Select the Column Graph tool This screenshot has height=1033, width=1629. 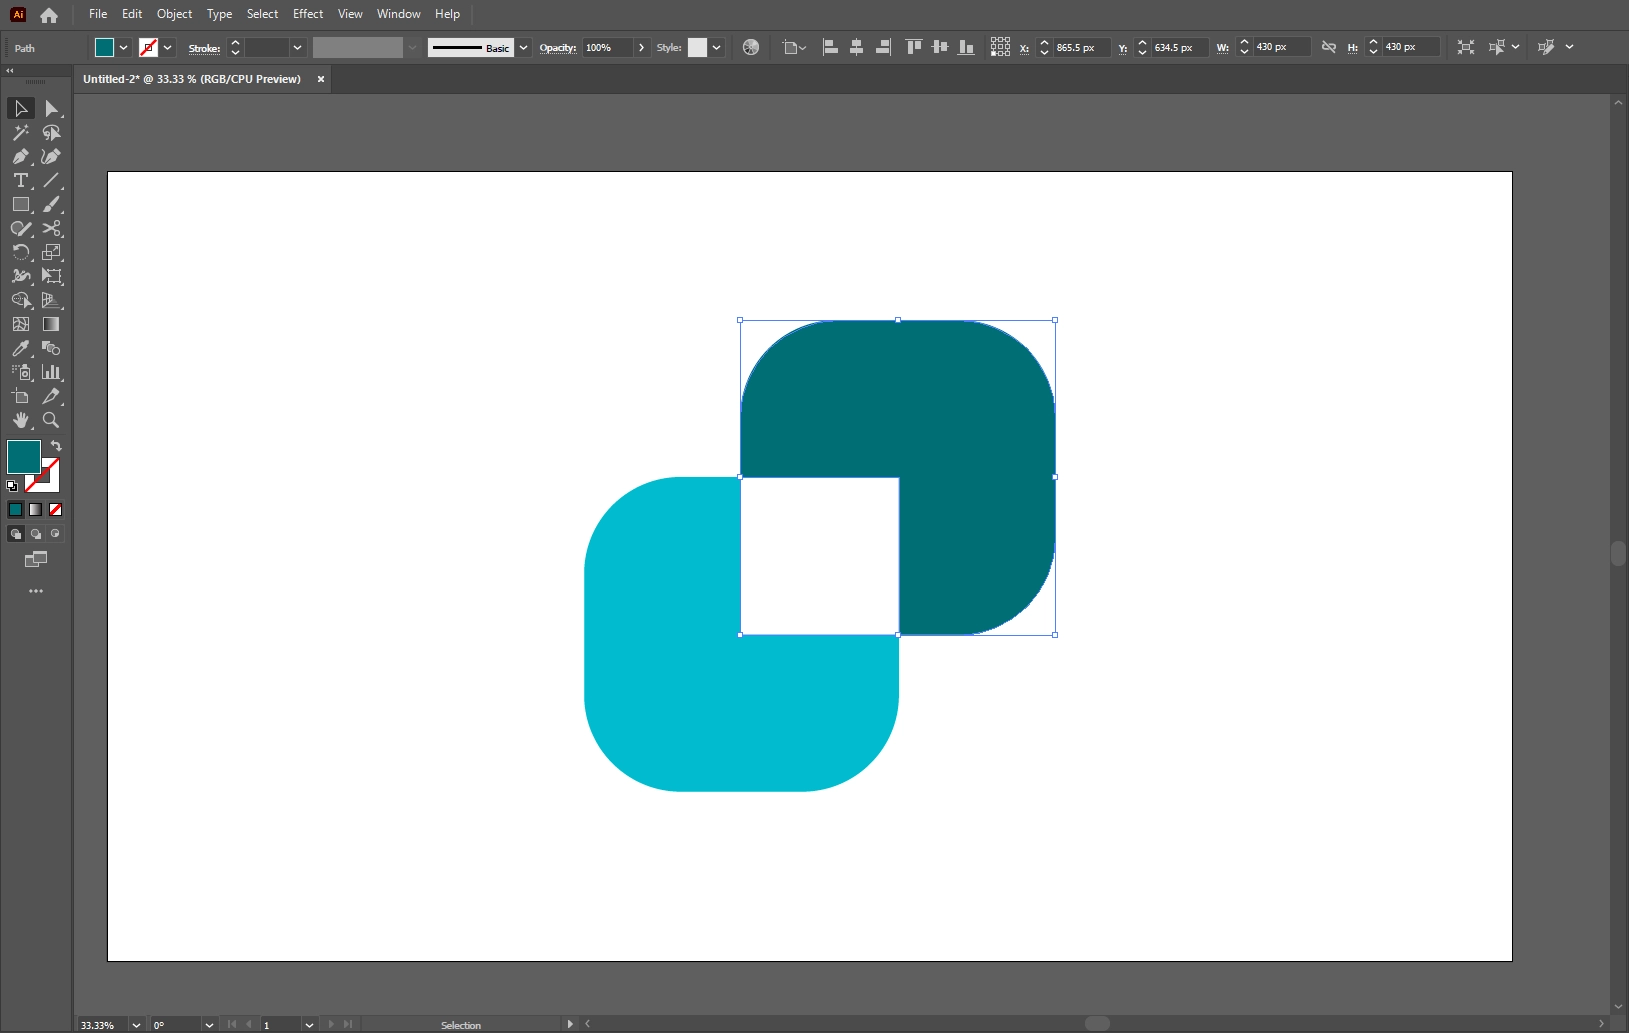52,372
